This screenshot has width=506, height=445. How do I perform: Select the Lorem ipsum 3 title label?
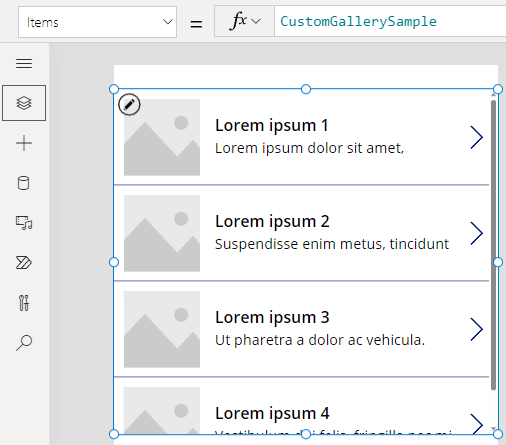pyautogui.click(x=272, y=317)
